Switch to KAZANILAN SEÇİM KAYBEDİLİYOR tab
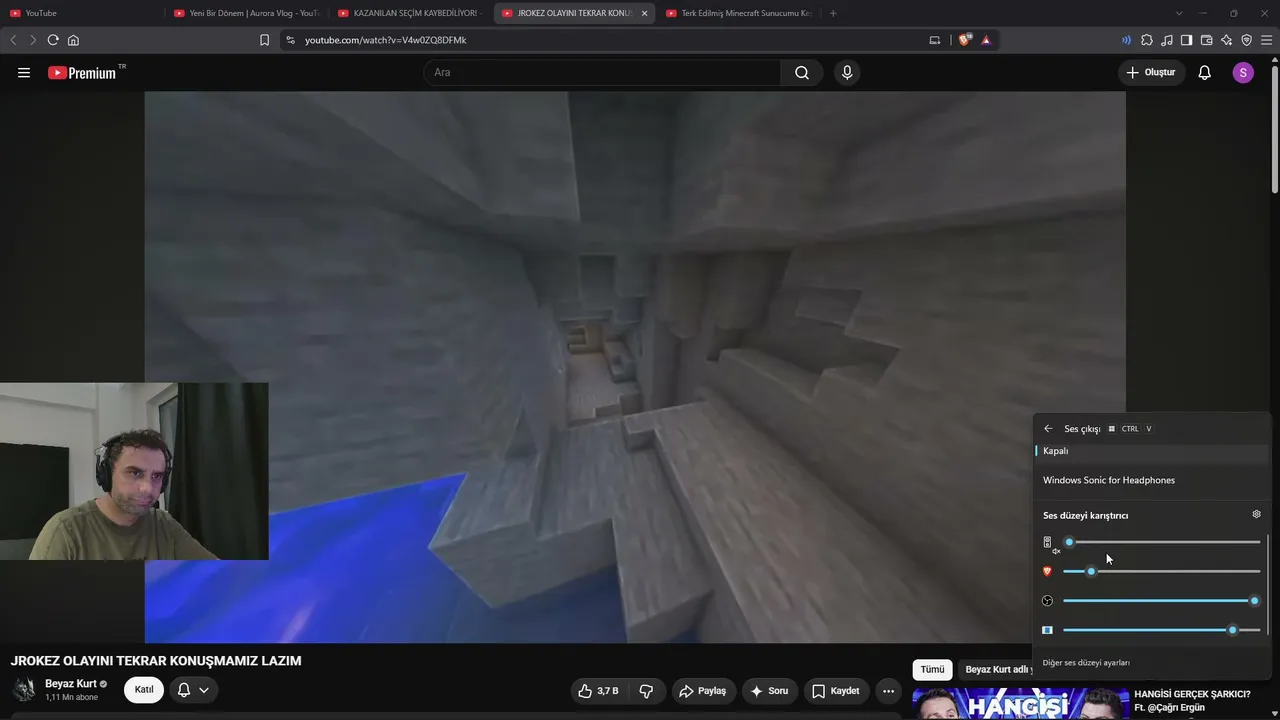 [x=410, y=13]
